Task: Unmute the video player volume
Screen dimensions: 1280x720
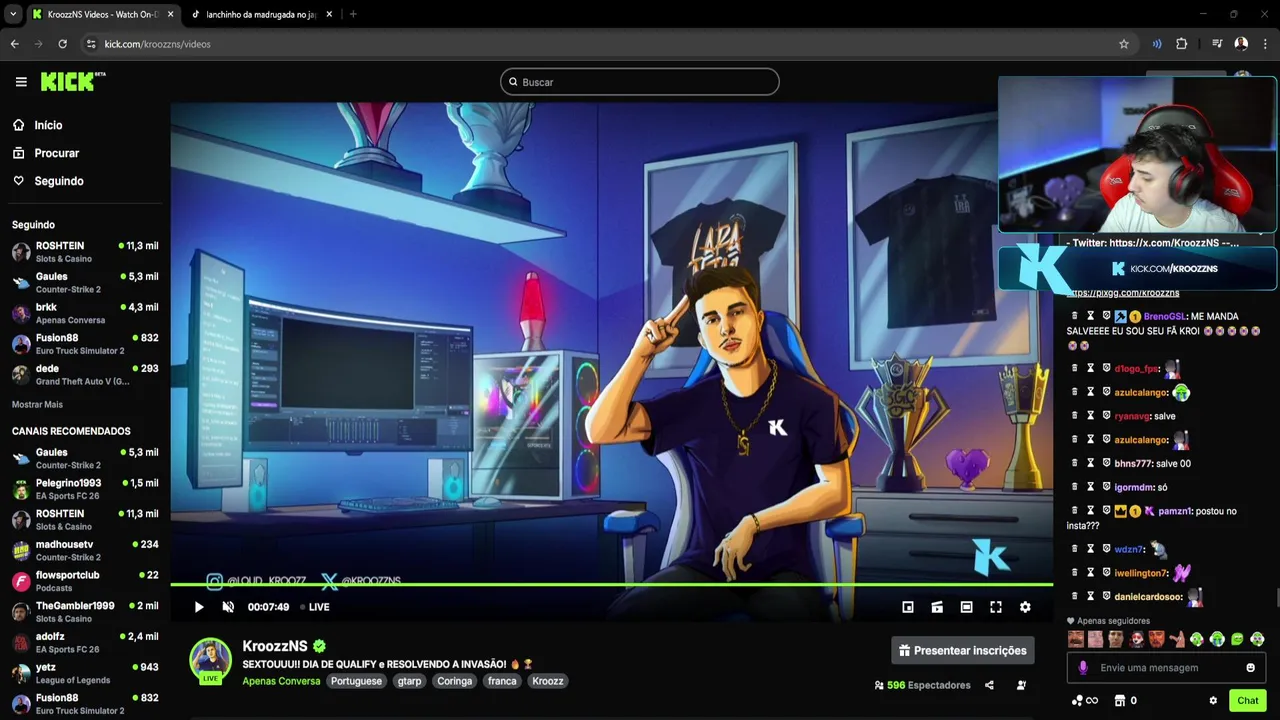Action: coord(228,607)
